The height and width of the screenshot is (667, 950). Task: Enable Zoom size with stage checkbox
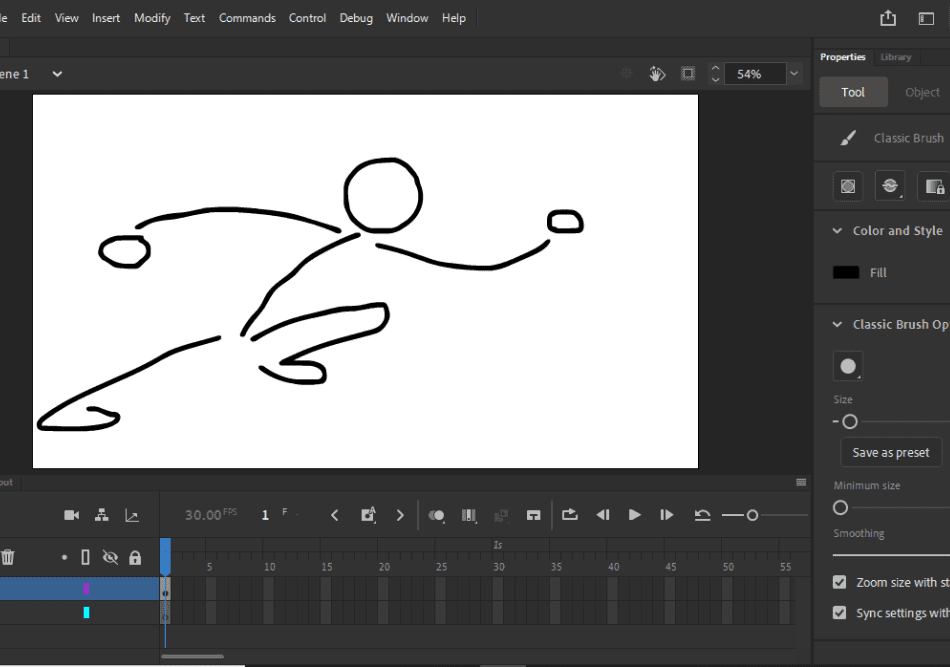click(840, 582)
